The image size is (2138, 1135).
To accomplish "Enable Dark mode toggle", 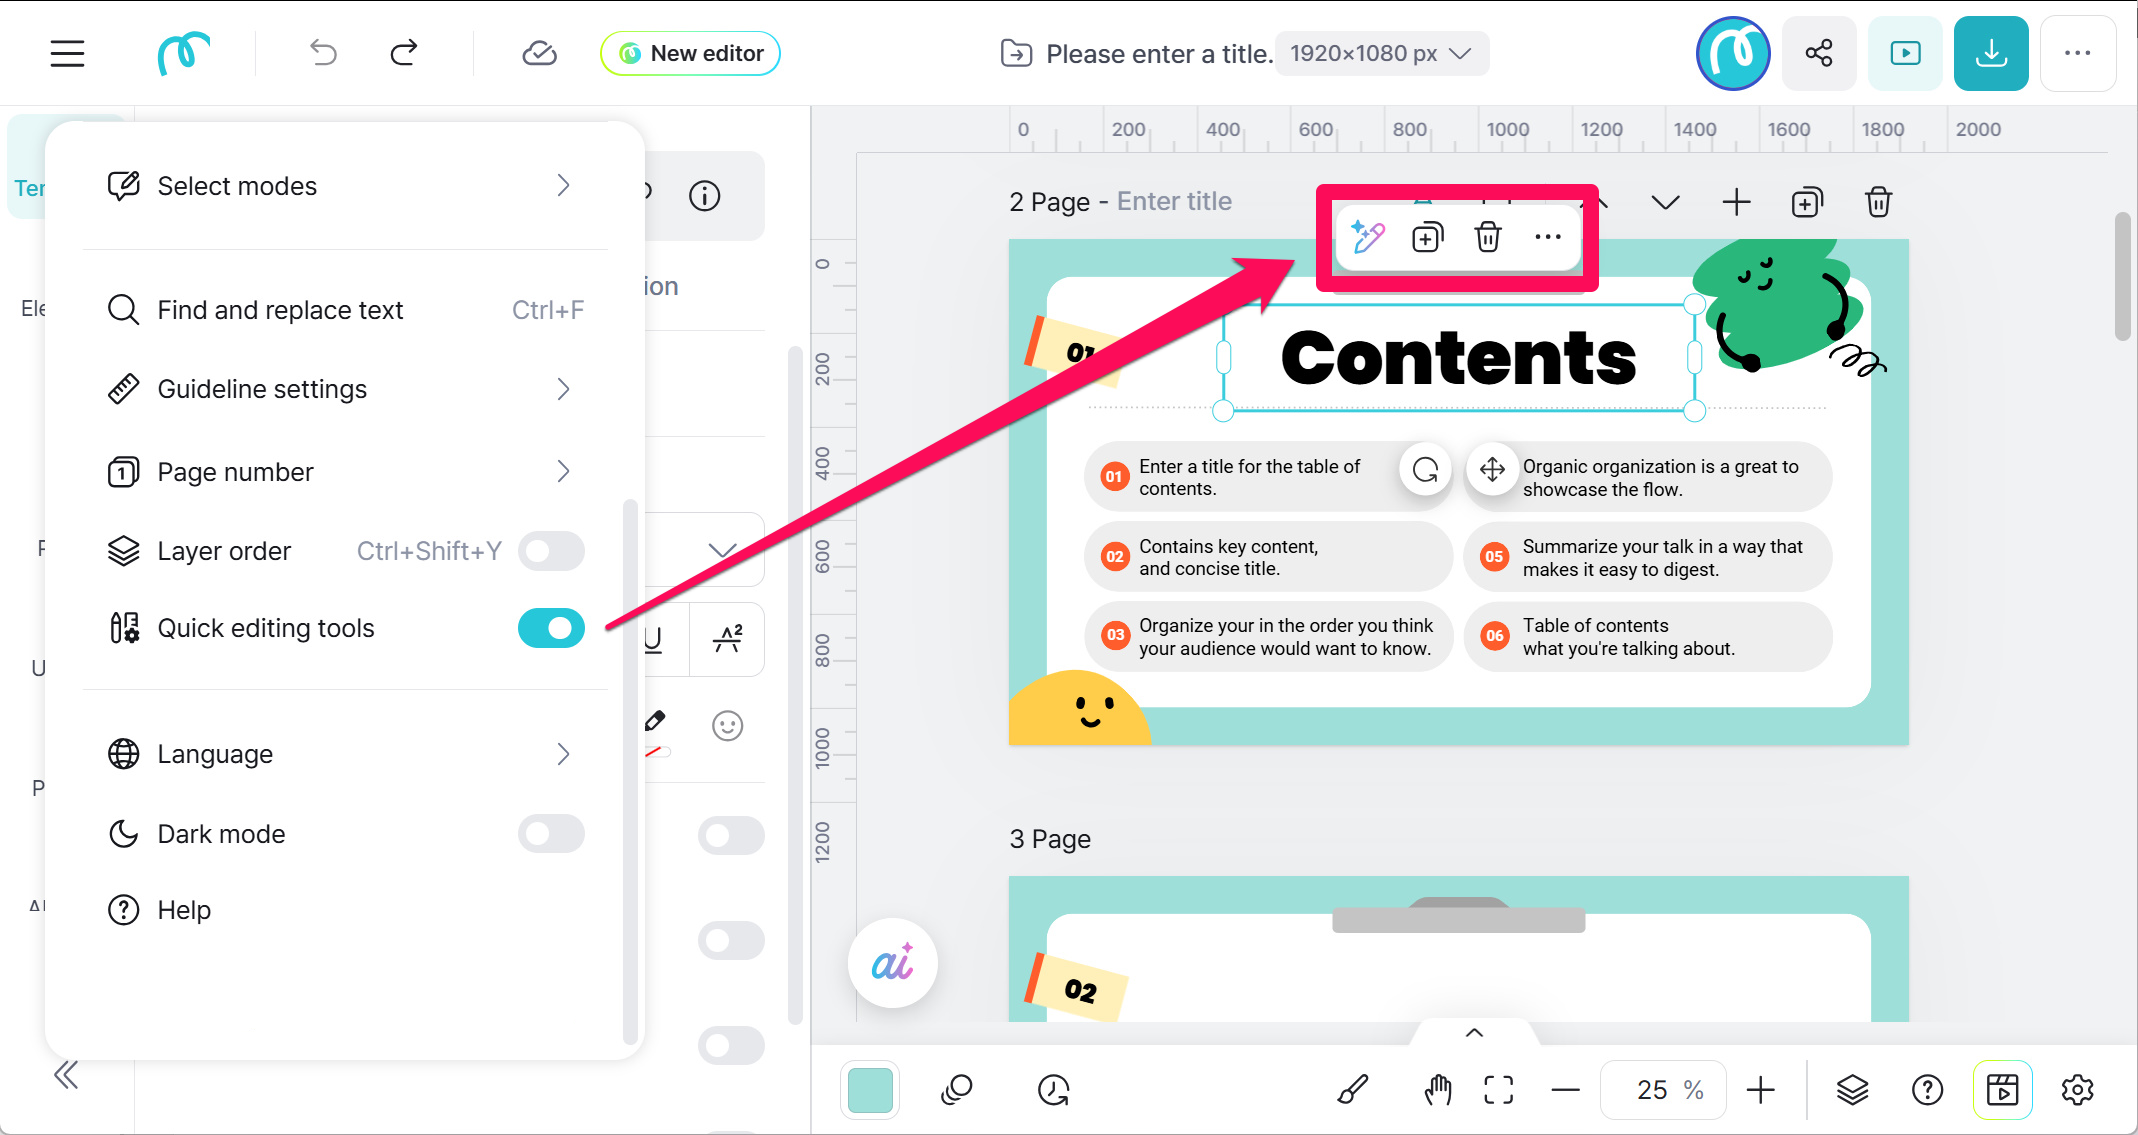I will [x=551, y=834].
